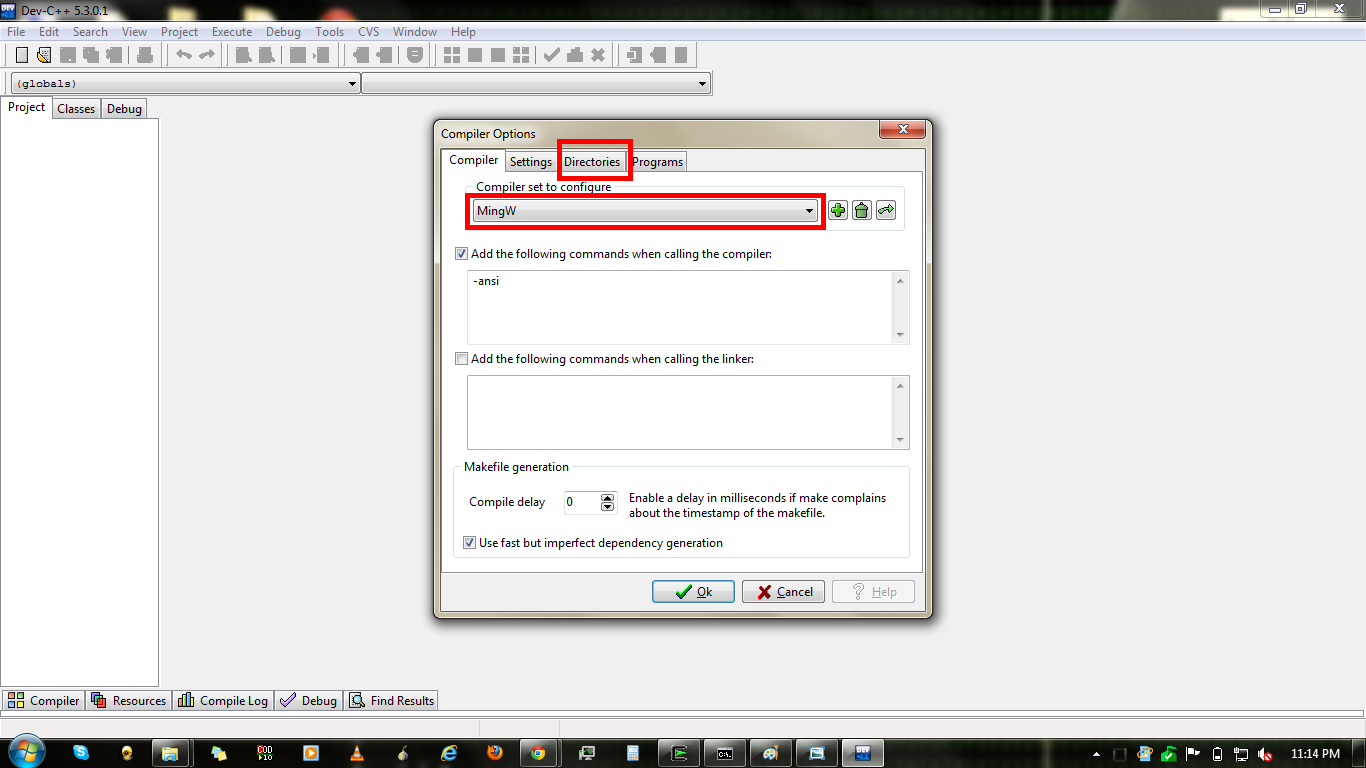Switch to the Classes side panel tab

point(76,109)
